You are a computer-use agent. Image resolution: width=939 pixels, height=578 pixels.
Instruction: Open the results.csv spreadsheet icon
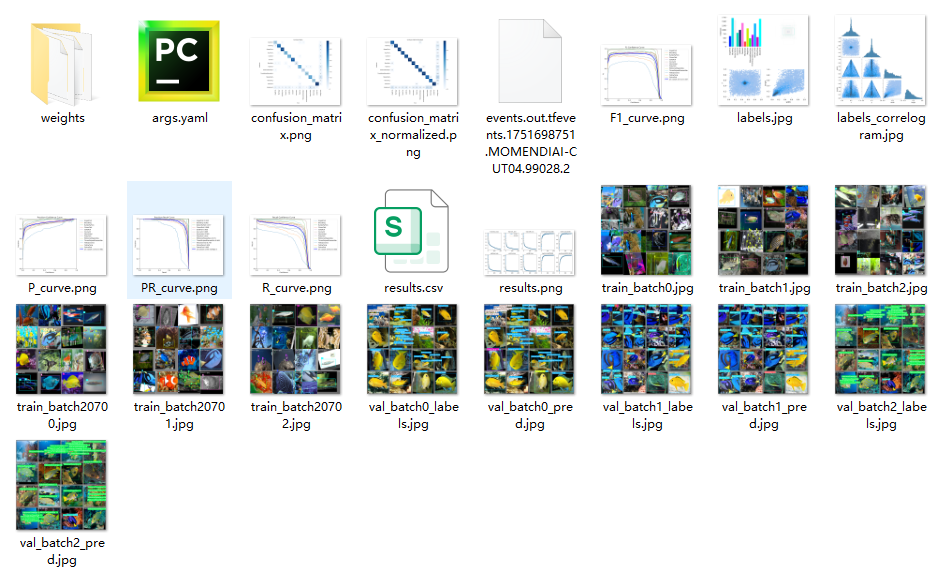pyautogui.click(x=411, y=231)
